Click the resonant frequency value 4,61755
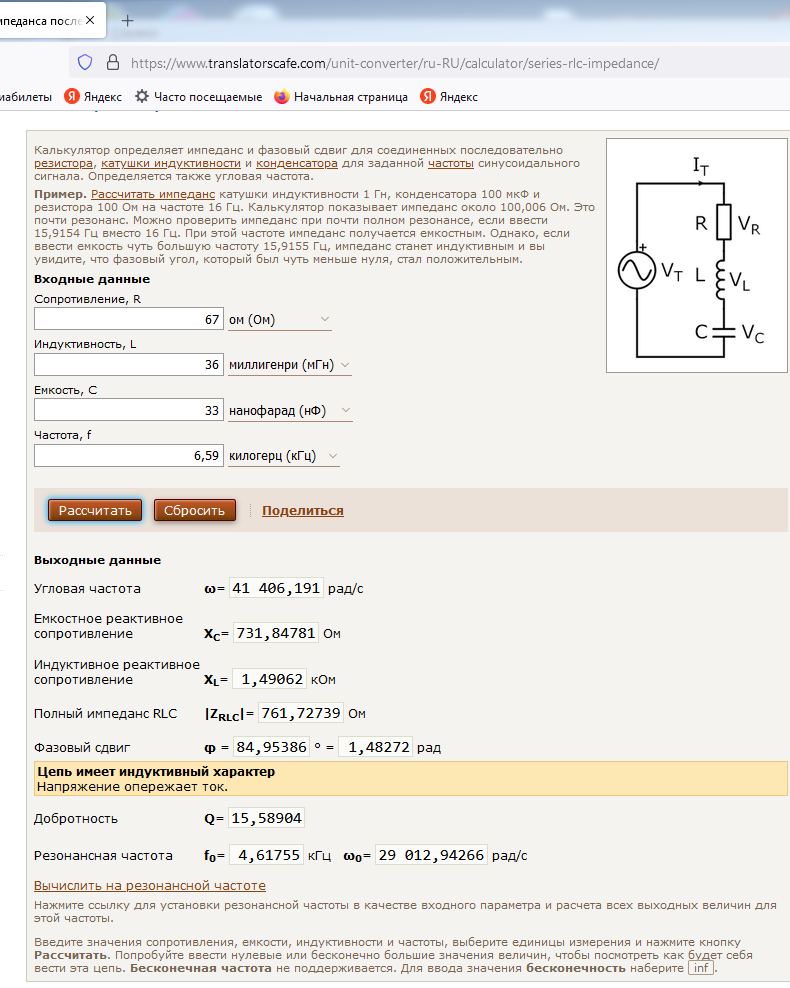Image resolution: width=790 pixels, height=988 pixels. (266, 855)
